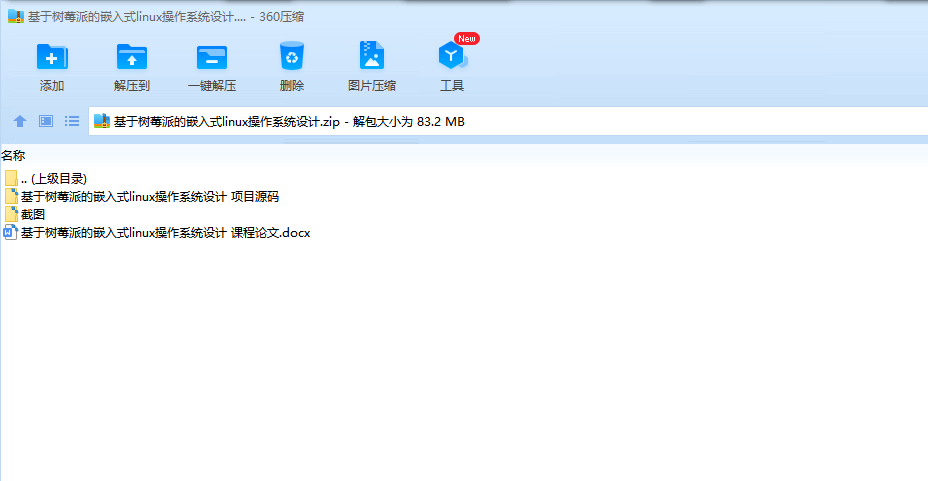
Task: Click the Word document icon of 课程论文.docx
Action: coord(10,233)
